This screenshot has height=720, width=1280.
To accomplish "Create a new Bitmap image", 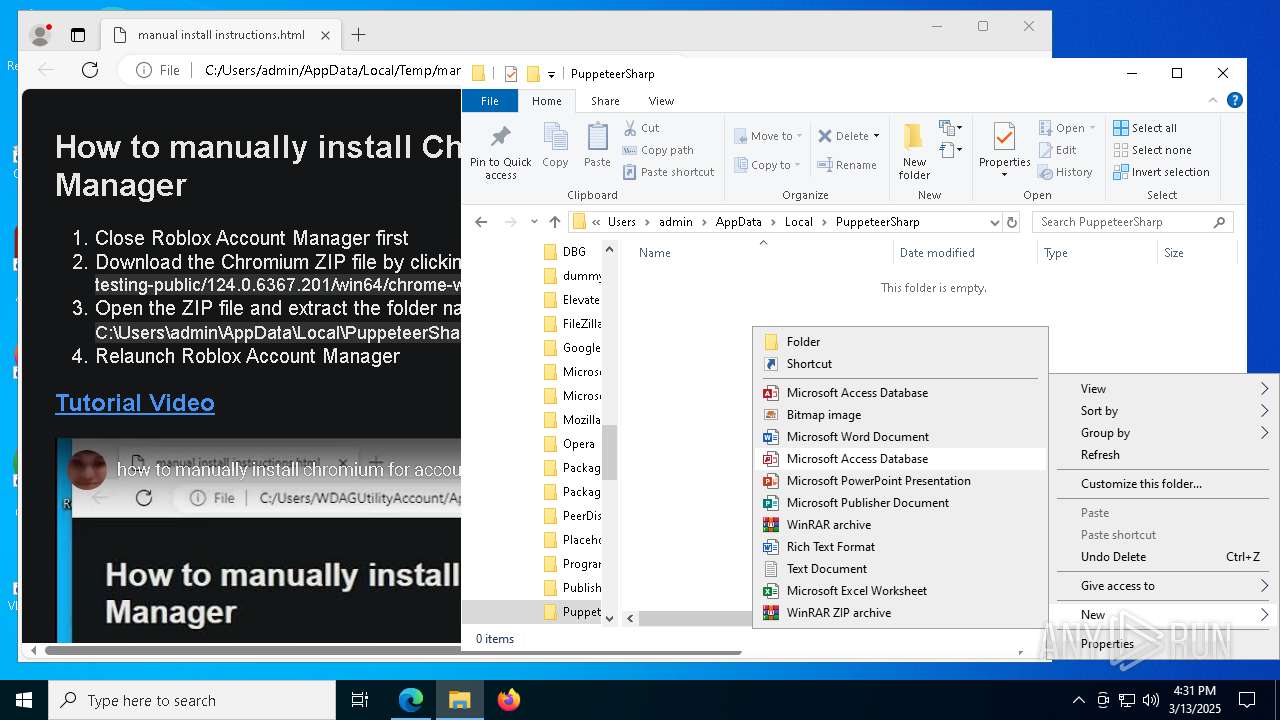I will pyautogui.click(x=900, y=415).
